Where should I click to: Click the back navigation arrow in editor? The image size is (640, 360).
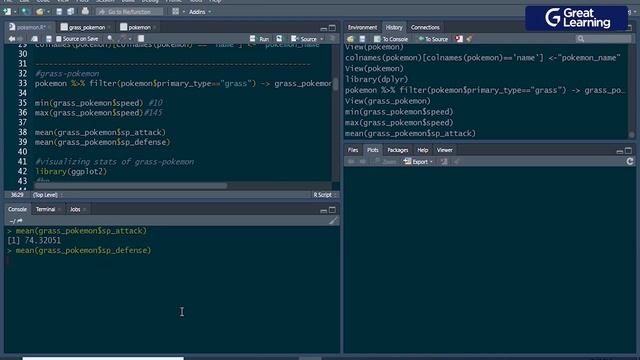12,39
